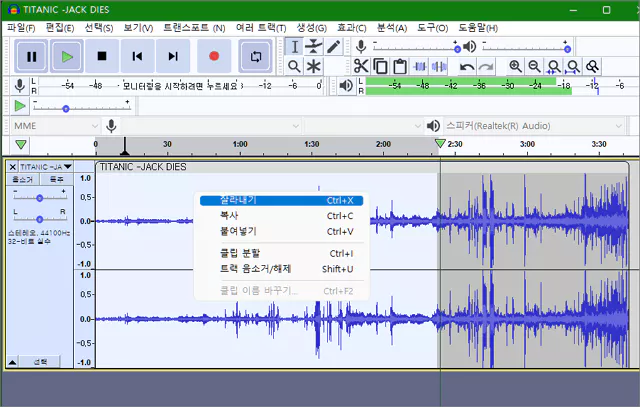Adjust the track gain slider

tap(40, 198)
